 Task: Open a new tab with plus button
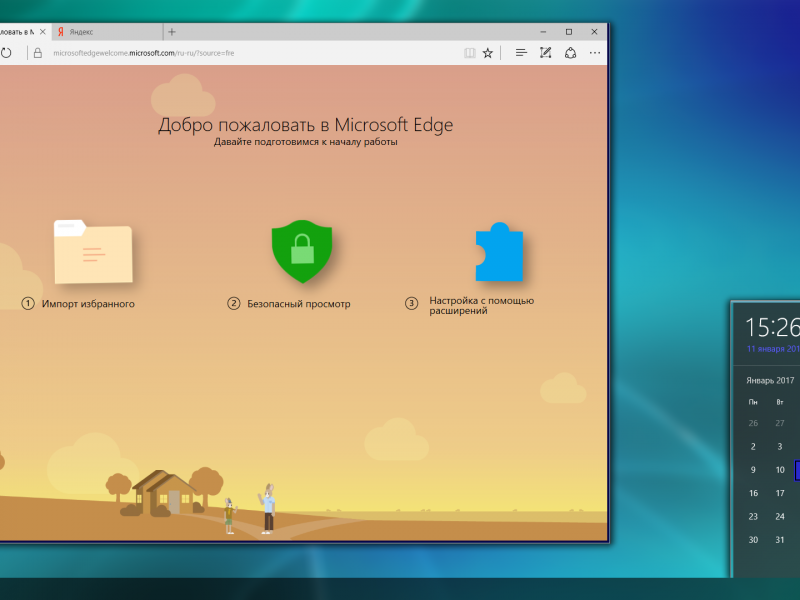(172, 32)
